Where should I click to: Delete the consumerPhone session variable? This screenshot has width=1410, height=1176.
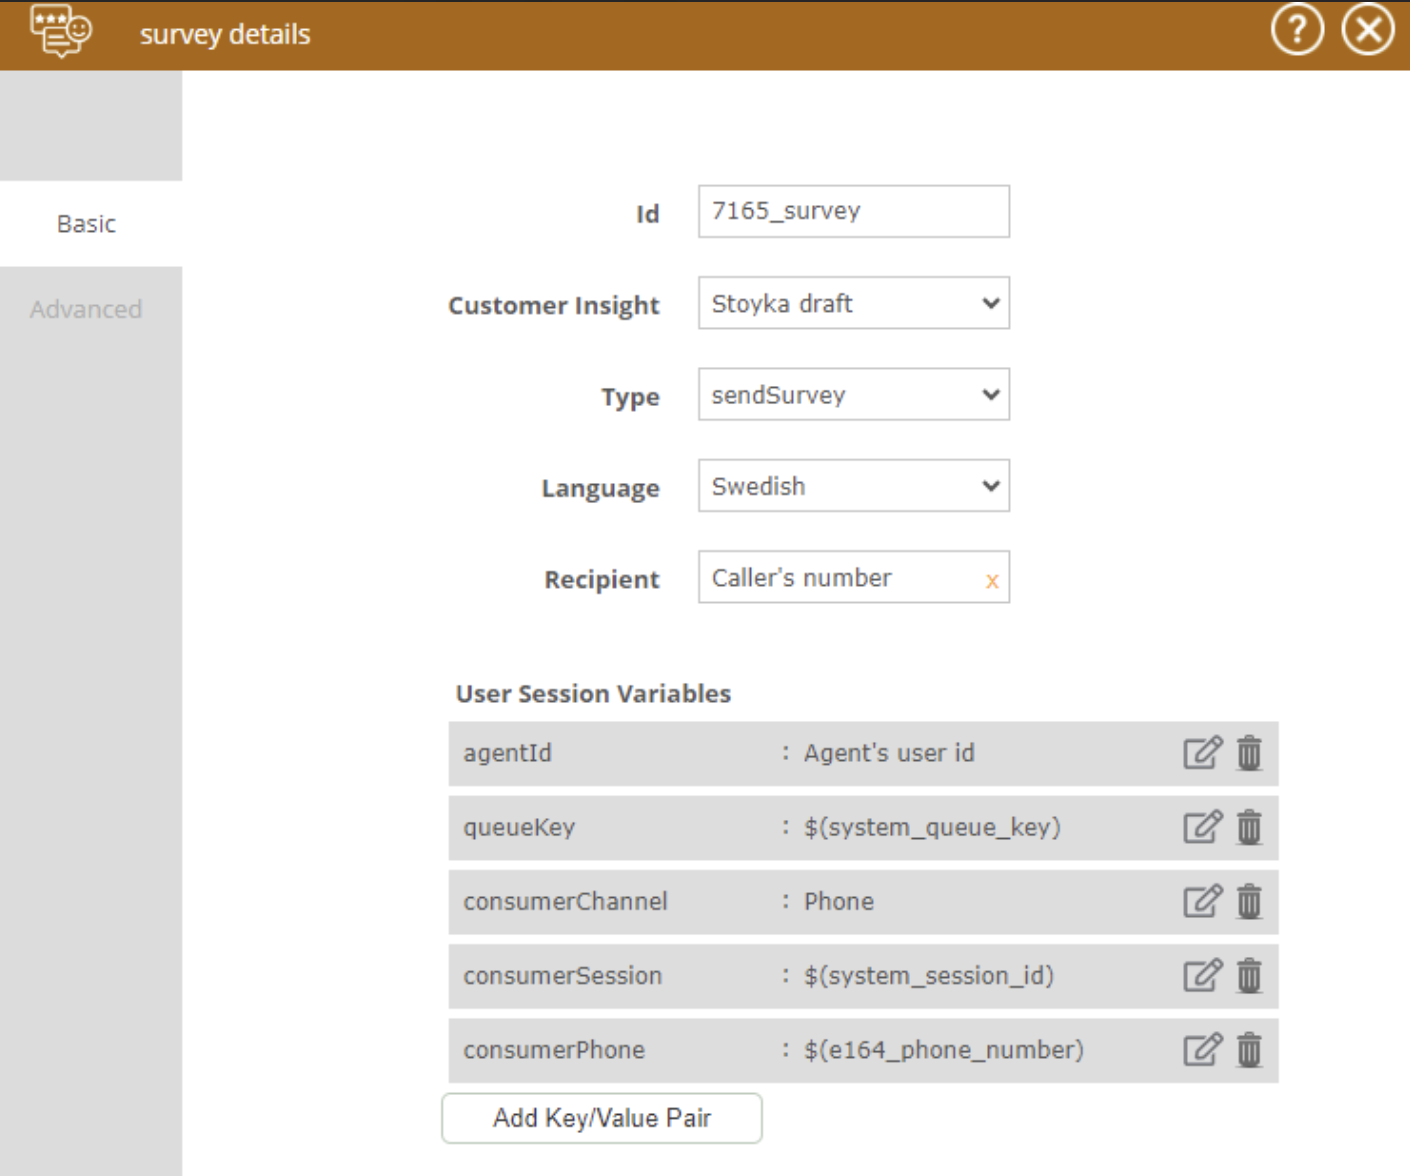[1249, 1050]
